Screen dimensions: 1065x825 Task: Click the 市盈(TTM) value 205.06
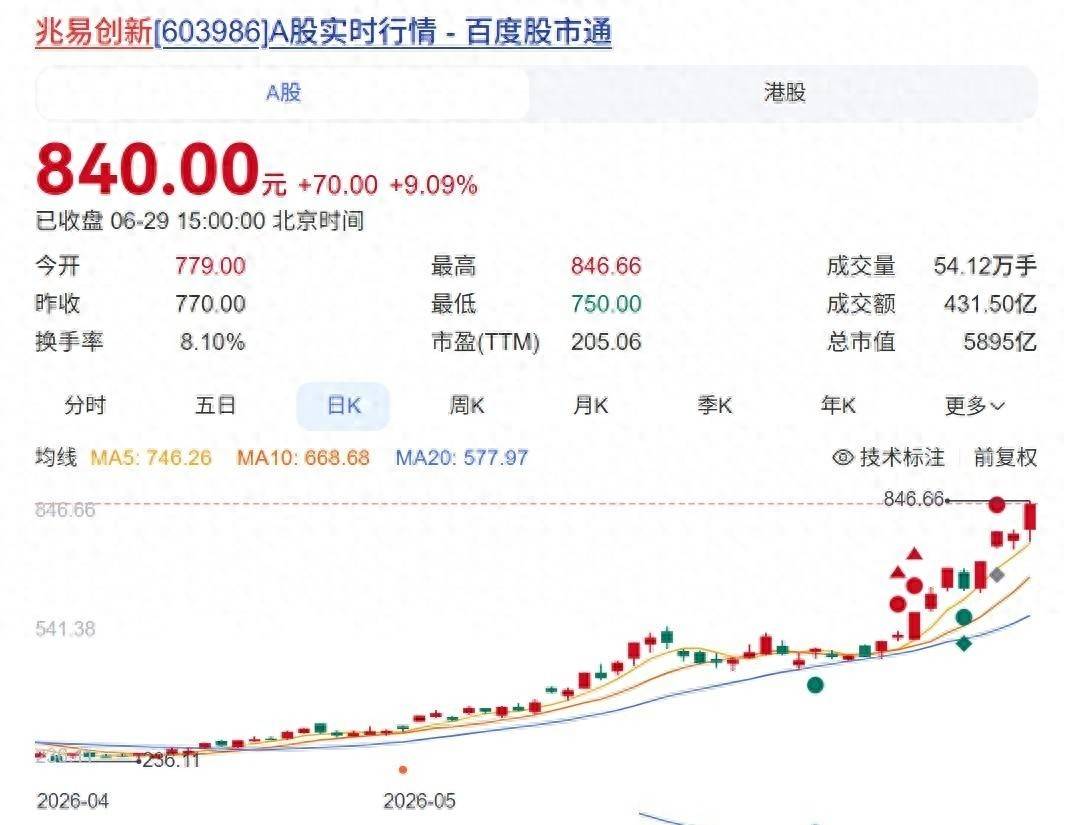[606, 342]
